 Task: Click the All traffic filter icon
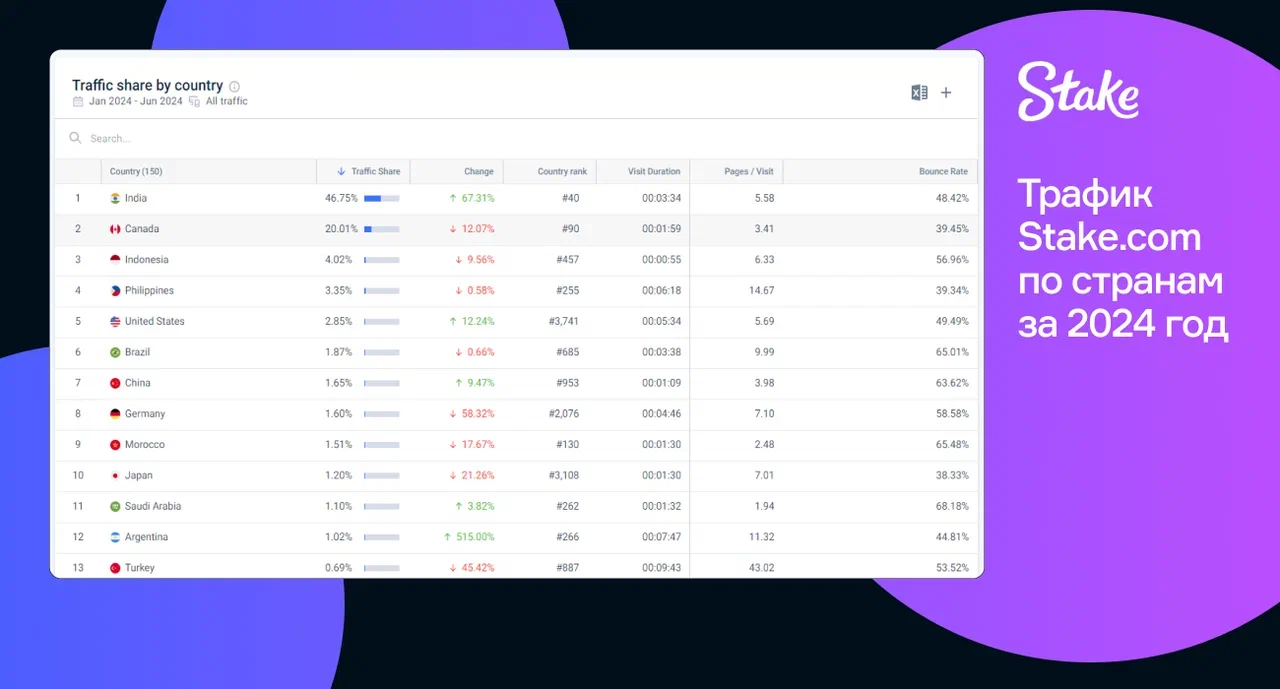[195, 101]
